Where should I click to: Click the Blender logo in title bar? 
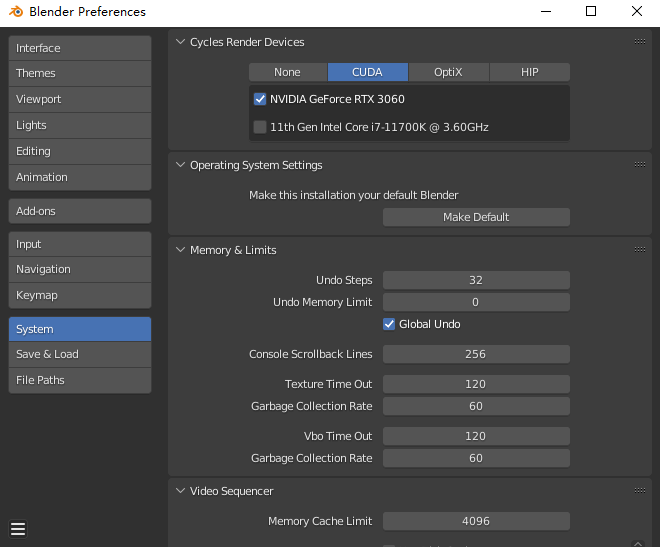[14, 12]
